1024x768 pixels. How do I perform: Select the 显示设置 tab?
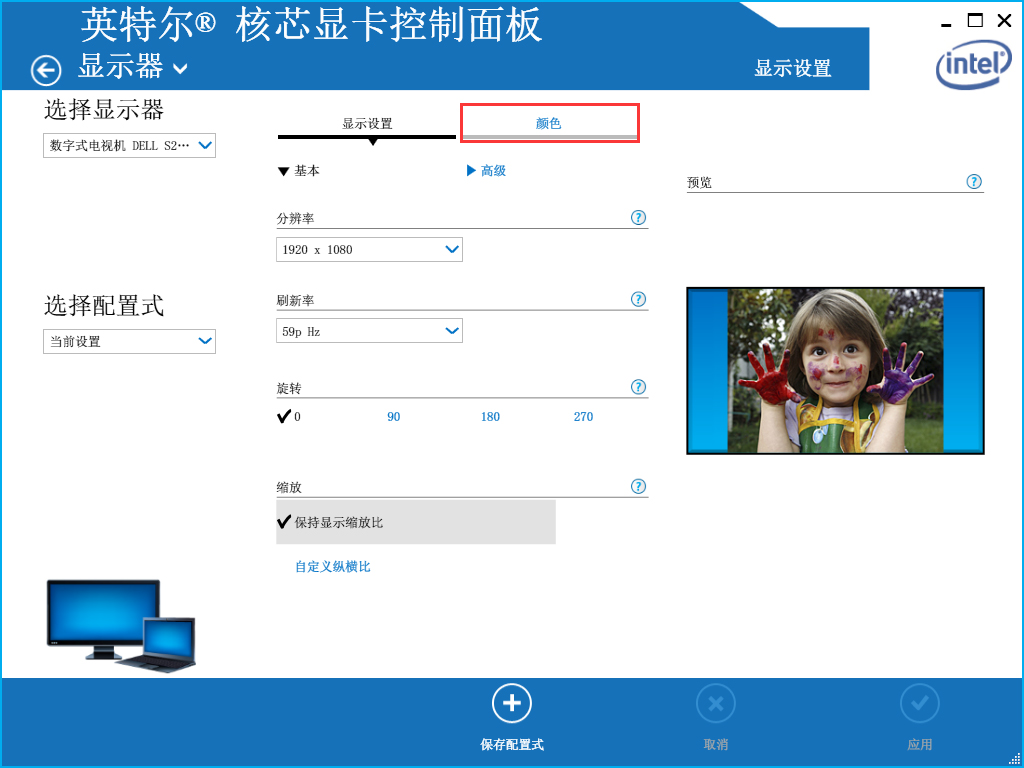click(x=366, y=120)
